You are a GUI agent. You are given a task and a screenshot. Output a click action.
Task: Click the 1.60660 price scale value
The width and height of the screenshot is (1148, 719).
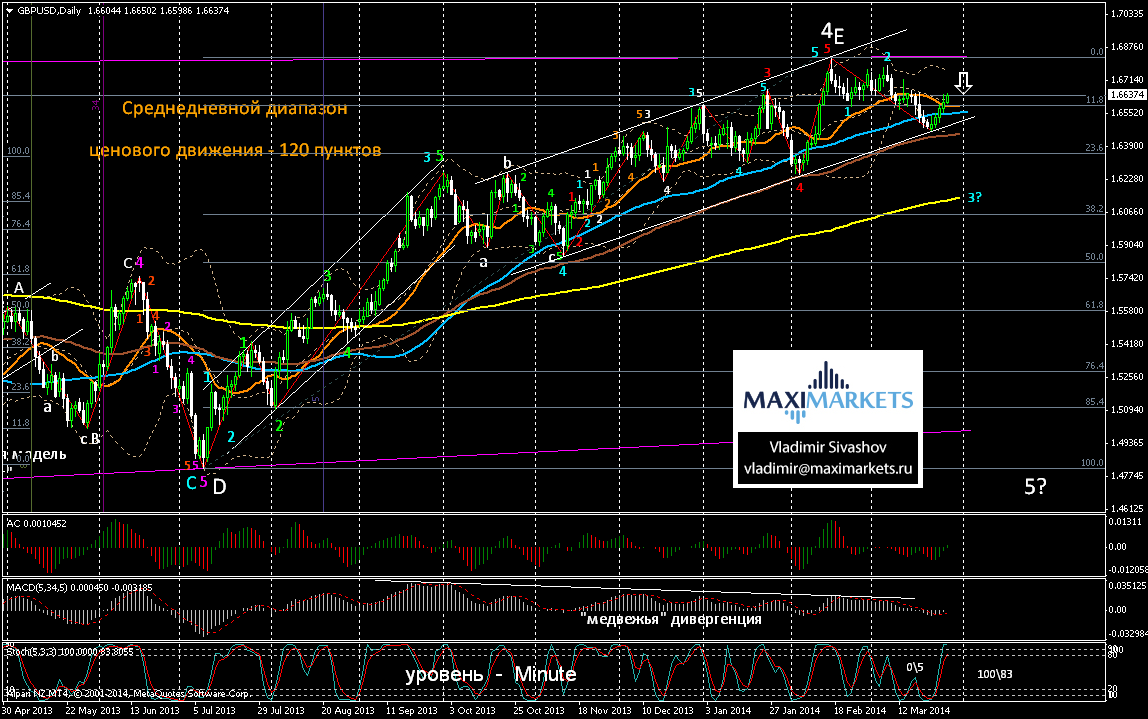[x=1128, y=212]
